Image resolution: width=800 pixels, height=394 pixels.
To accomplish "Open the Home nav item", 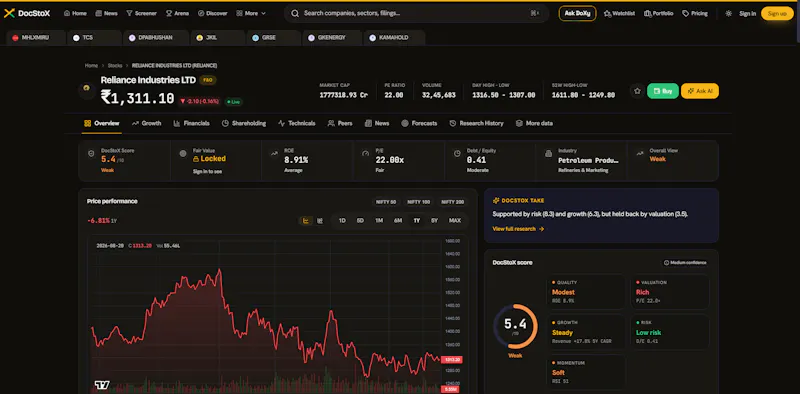I will pyautogui.click(x=75, y=14).
